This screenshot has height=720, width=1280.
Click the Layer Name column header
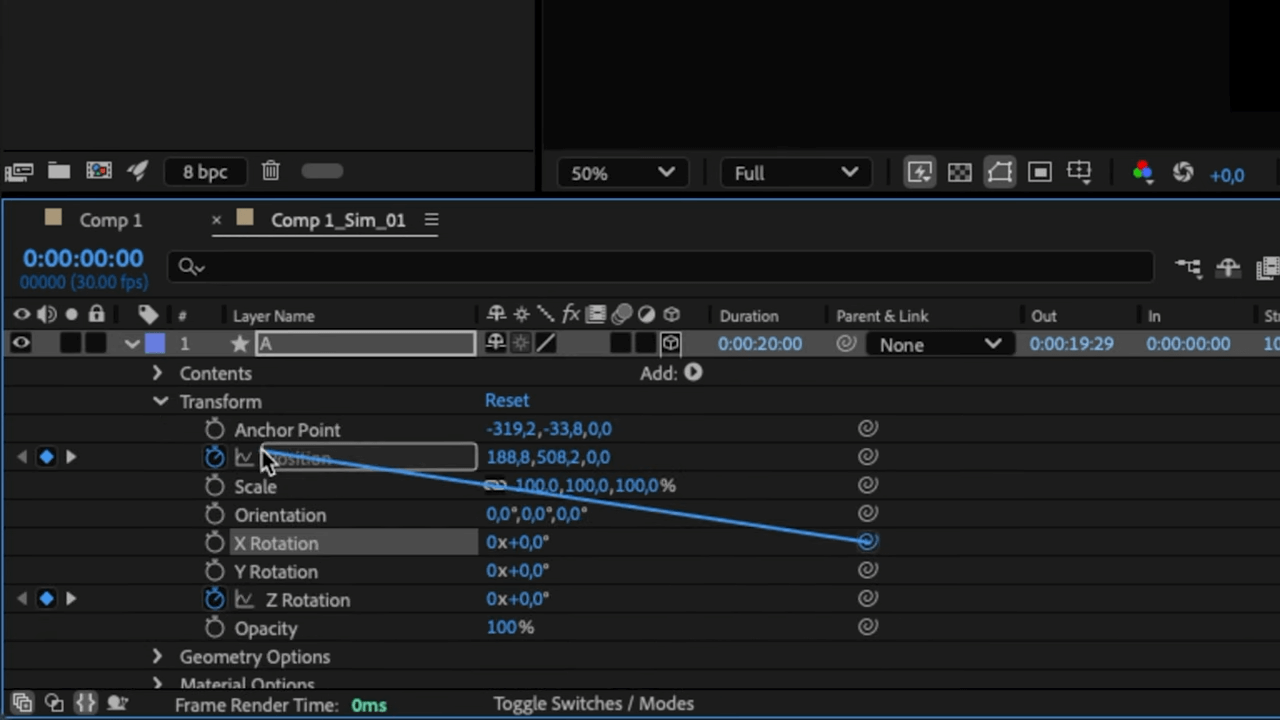pos(273,316)
